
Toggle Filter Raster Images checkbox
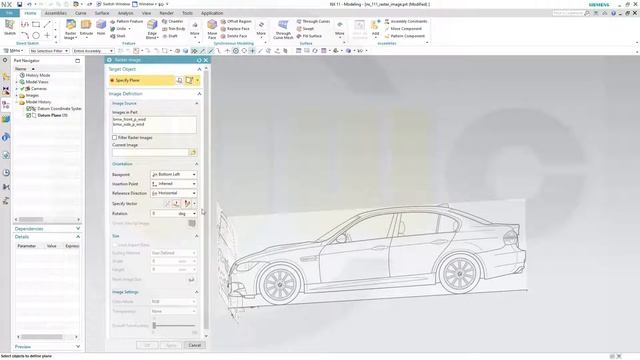point(114,138)
